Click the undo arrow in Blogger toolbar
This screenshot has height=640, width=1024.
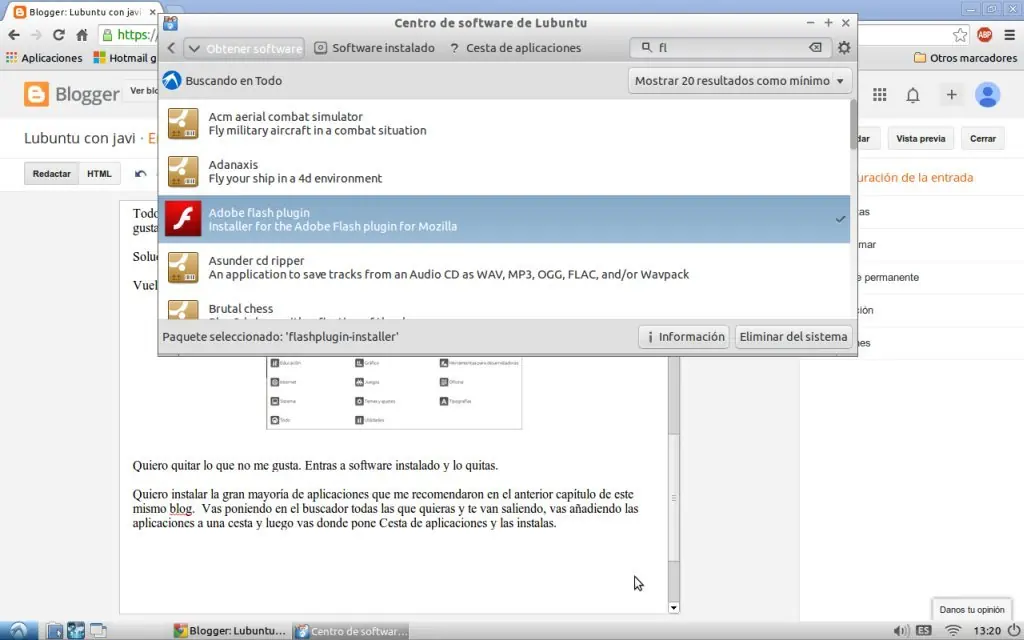pos(140,174)
